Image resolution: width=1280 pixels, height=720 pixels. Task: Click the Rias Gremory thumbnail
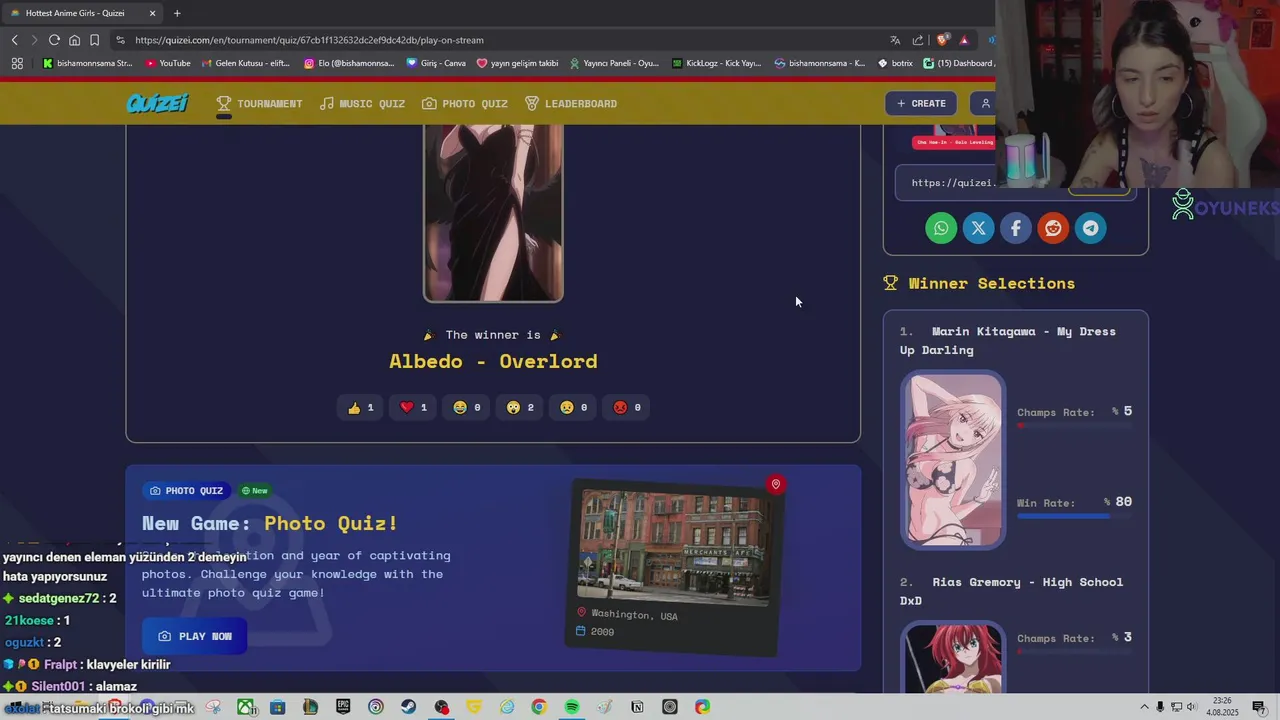tap(953, 657)
